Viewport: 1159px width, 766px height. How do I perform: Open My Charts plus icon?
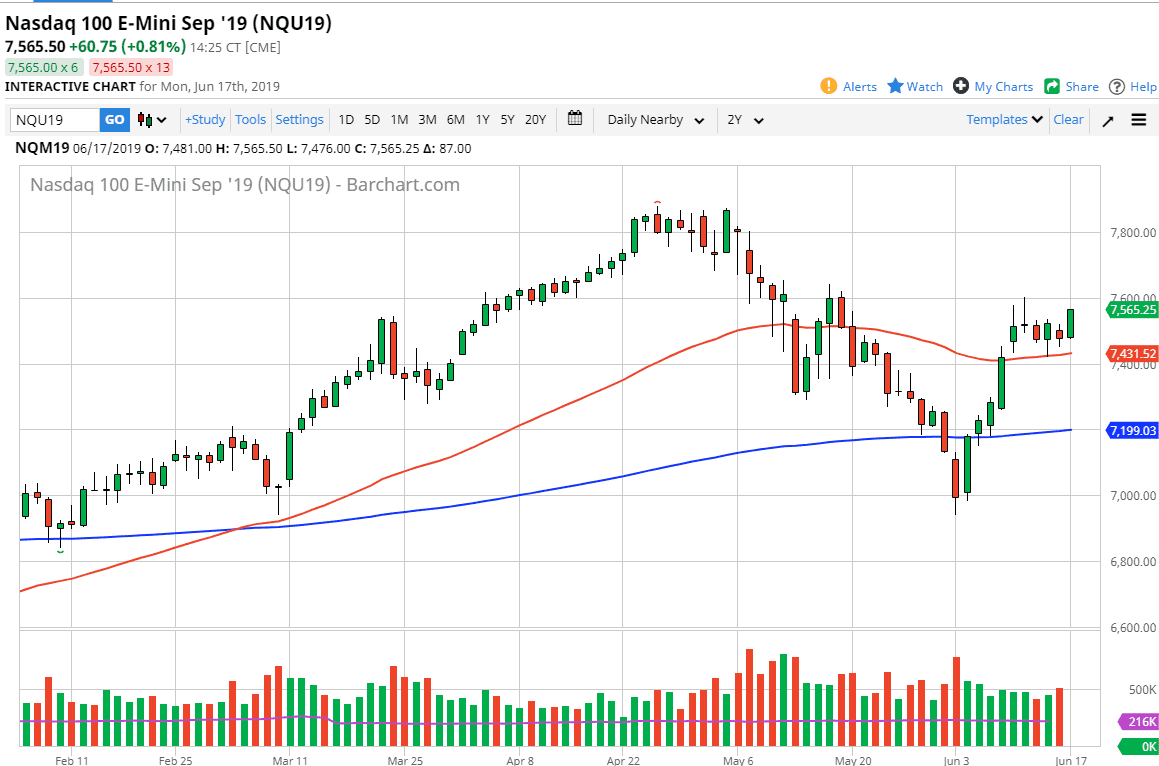click(961, 87)
